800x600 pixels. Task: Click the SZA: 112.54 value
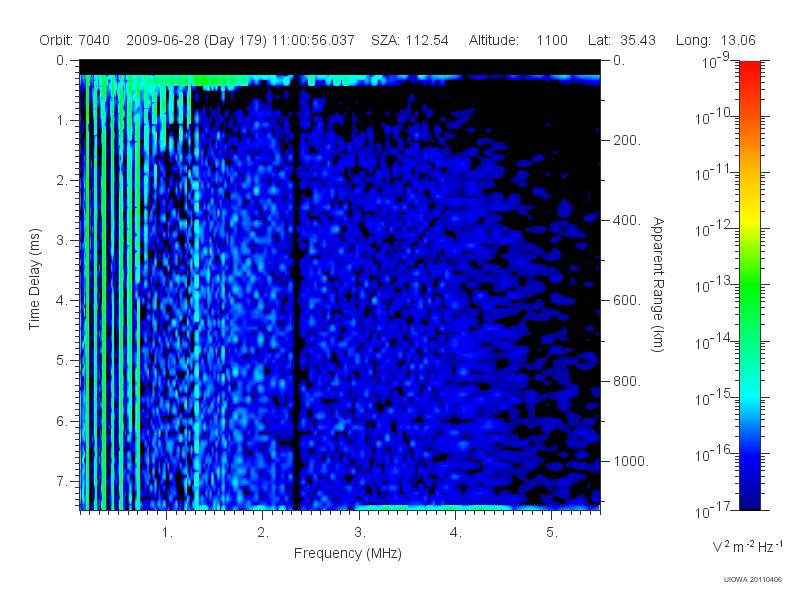point(410,40)
